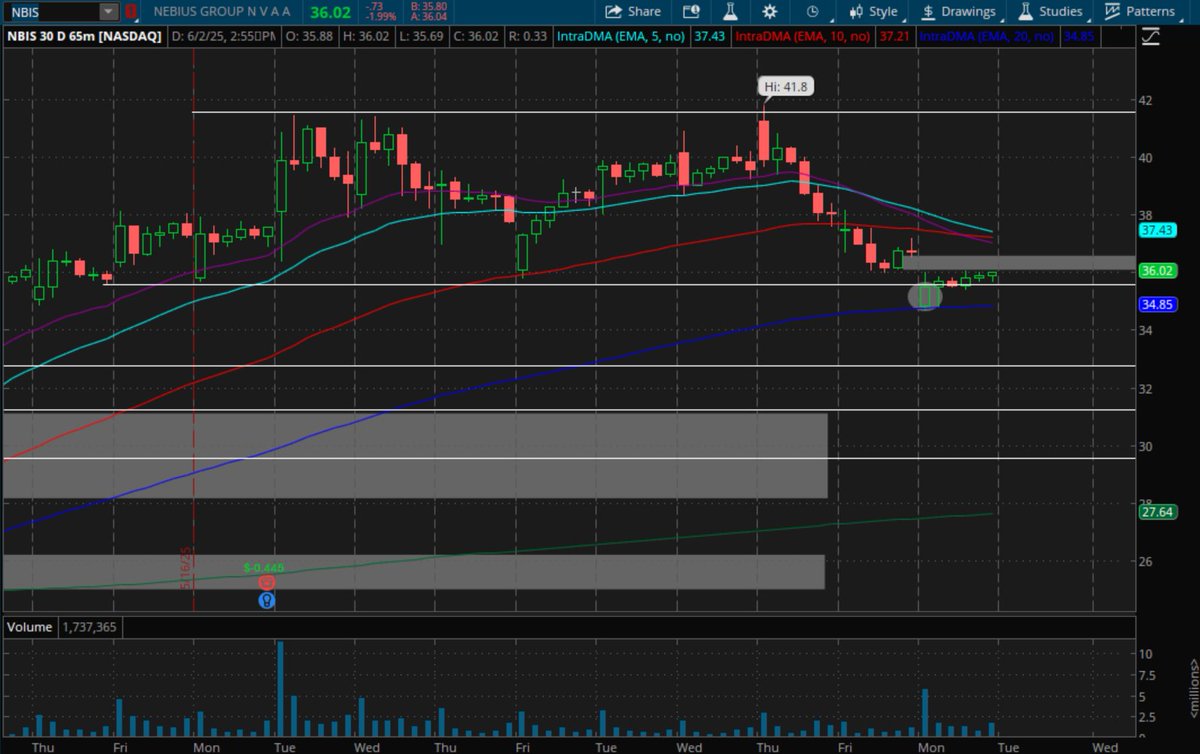Click the chart scale icon on price axis

coord(1150,37)
